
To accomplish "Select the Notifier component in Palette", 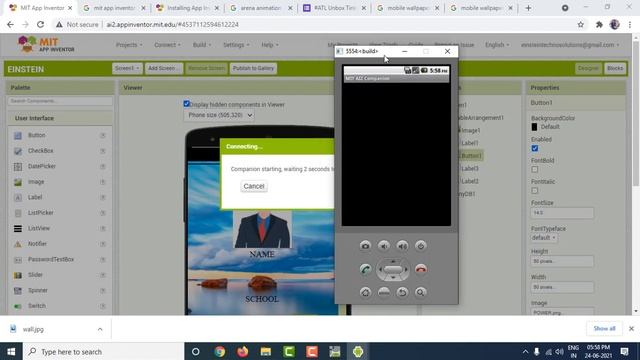I will (37, 244).
